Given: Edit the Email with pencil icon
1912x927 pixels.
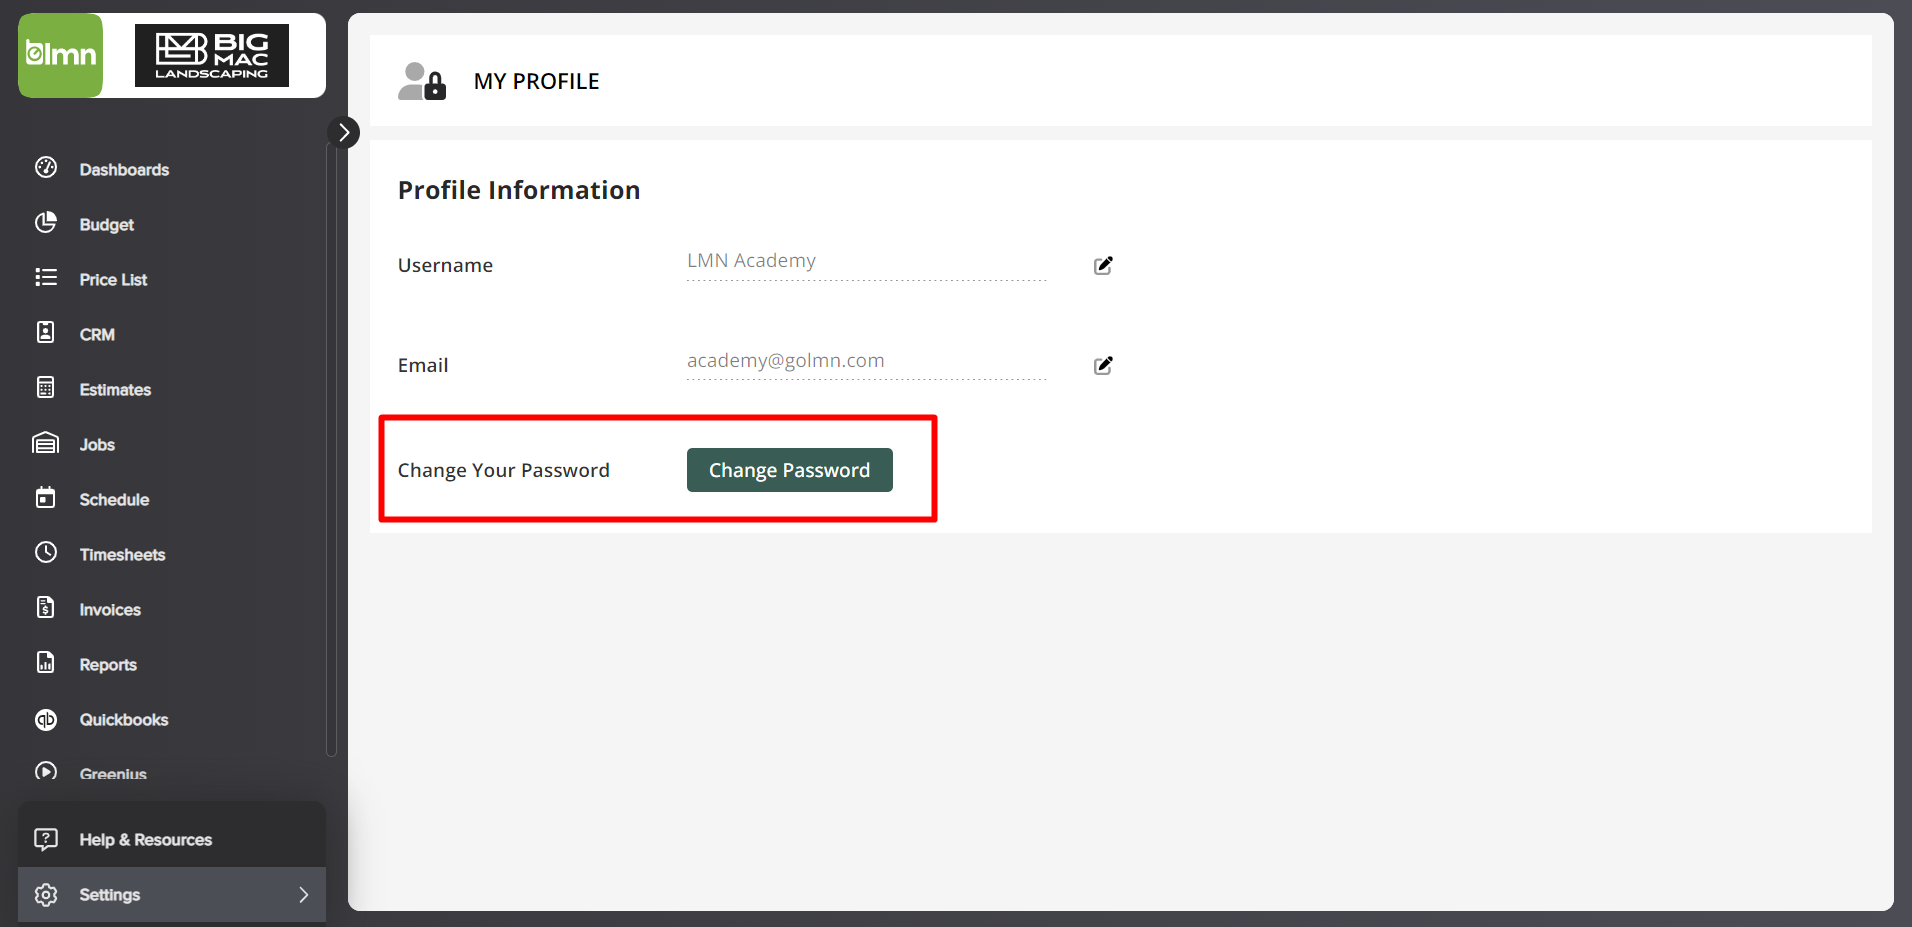Looking at the screenshot, I should pyautogui.click(x=1103, y=366).
